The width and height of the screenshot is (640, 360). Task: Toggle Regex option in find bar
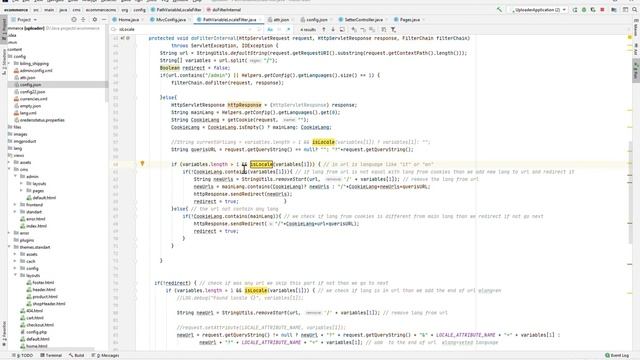(288, 29)
